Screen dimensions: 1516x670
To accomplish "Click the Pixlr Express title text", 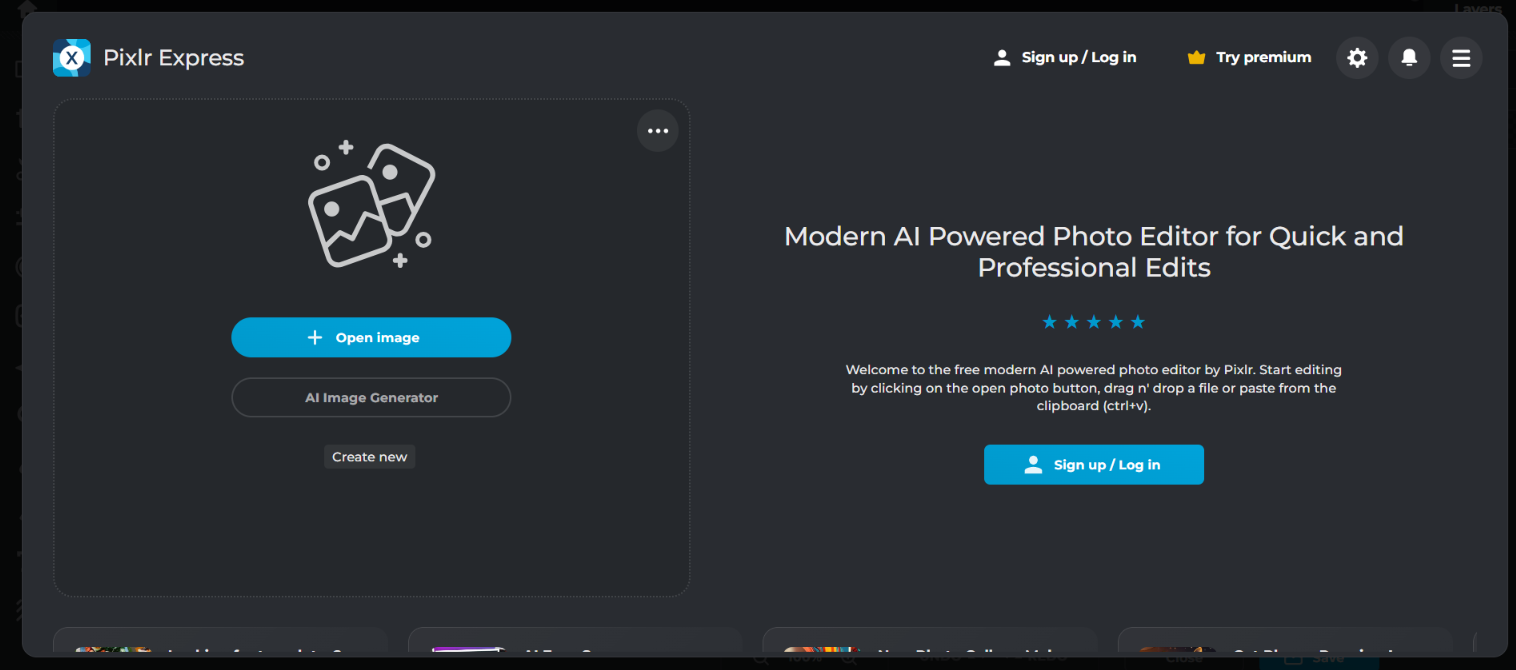I will coord(174,58).
